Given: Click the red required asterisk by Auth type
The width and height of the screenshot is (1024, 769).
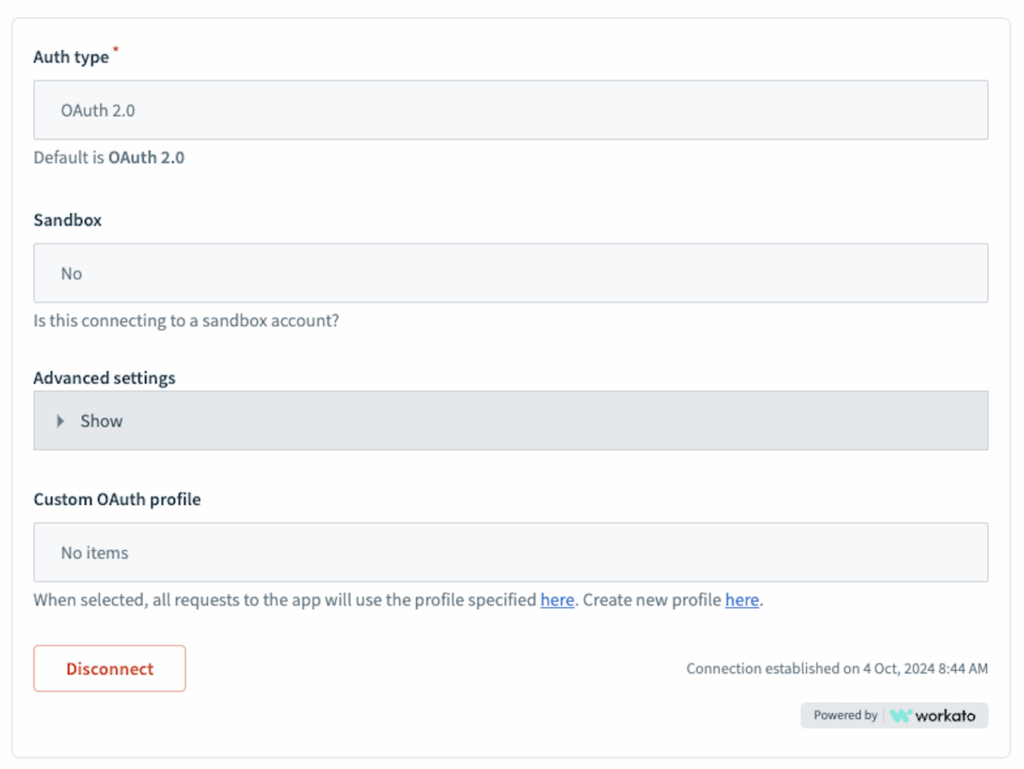Looking at the screenshot, I should (115, 50).
